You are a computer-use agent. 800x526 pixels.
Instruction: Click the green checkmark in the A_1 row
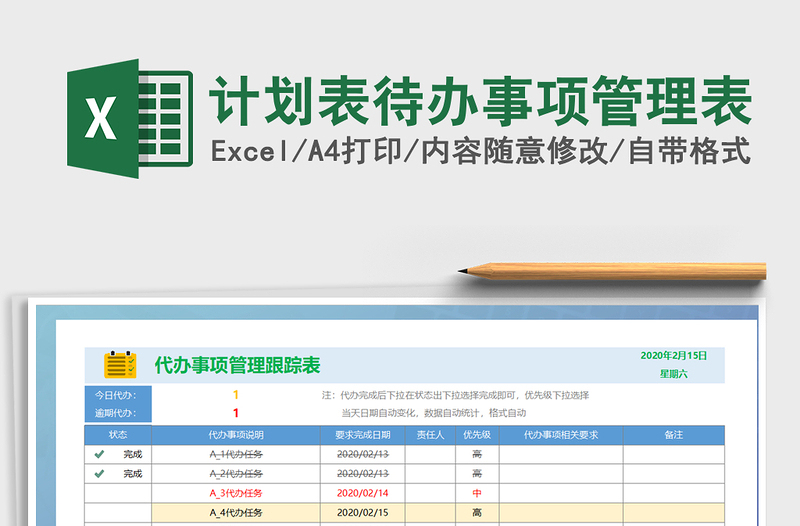click(99, 454)
